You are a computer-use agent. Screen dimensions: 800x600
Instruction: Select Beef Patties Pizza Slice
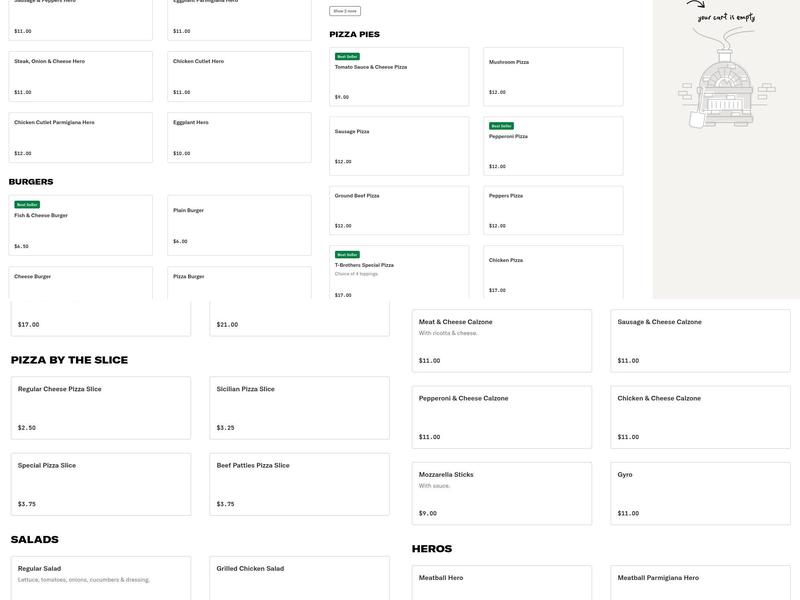click(x=299, y=484)
